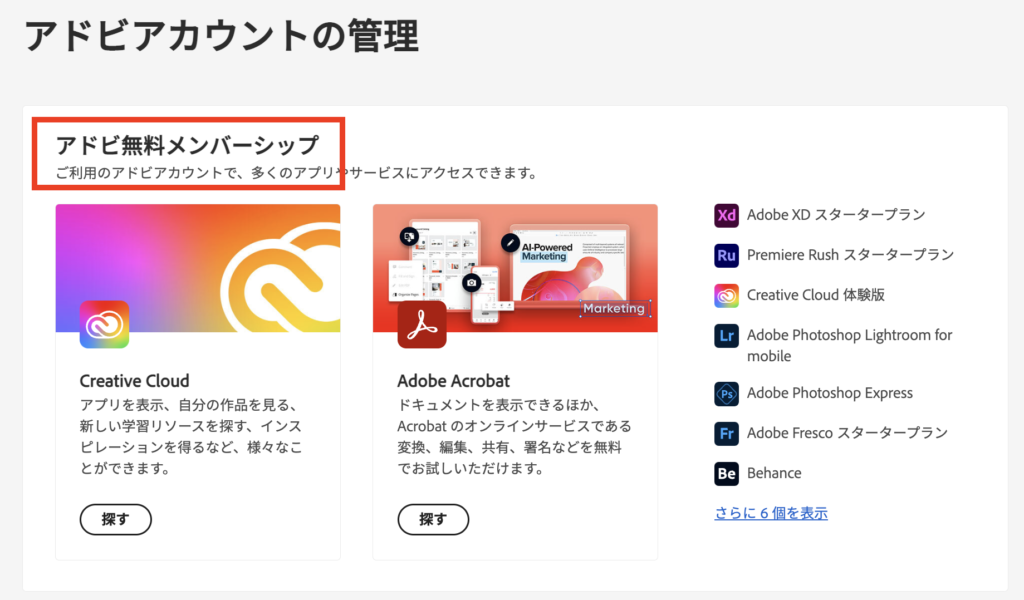Select Premiere Rush スタータープラン text
Viewport: 1024px width, 600px height.
pyautogui.click(x=850, y=255)
